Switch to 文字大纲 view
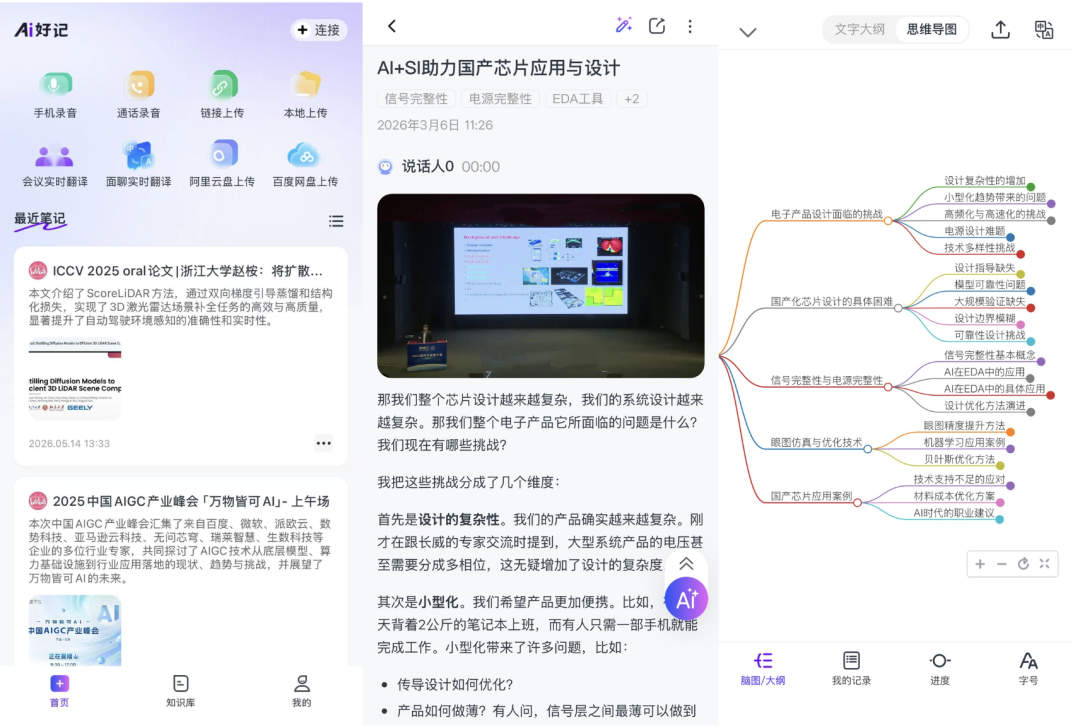The height and width of the screenshot is (728, 1080). click(x=859, y=30)
